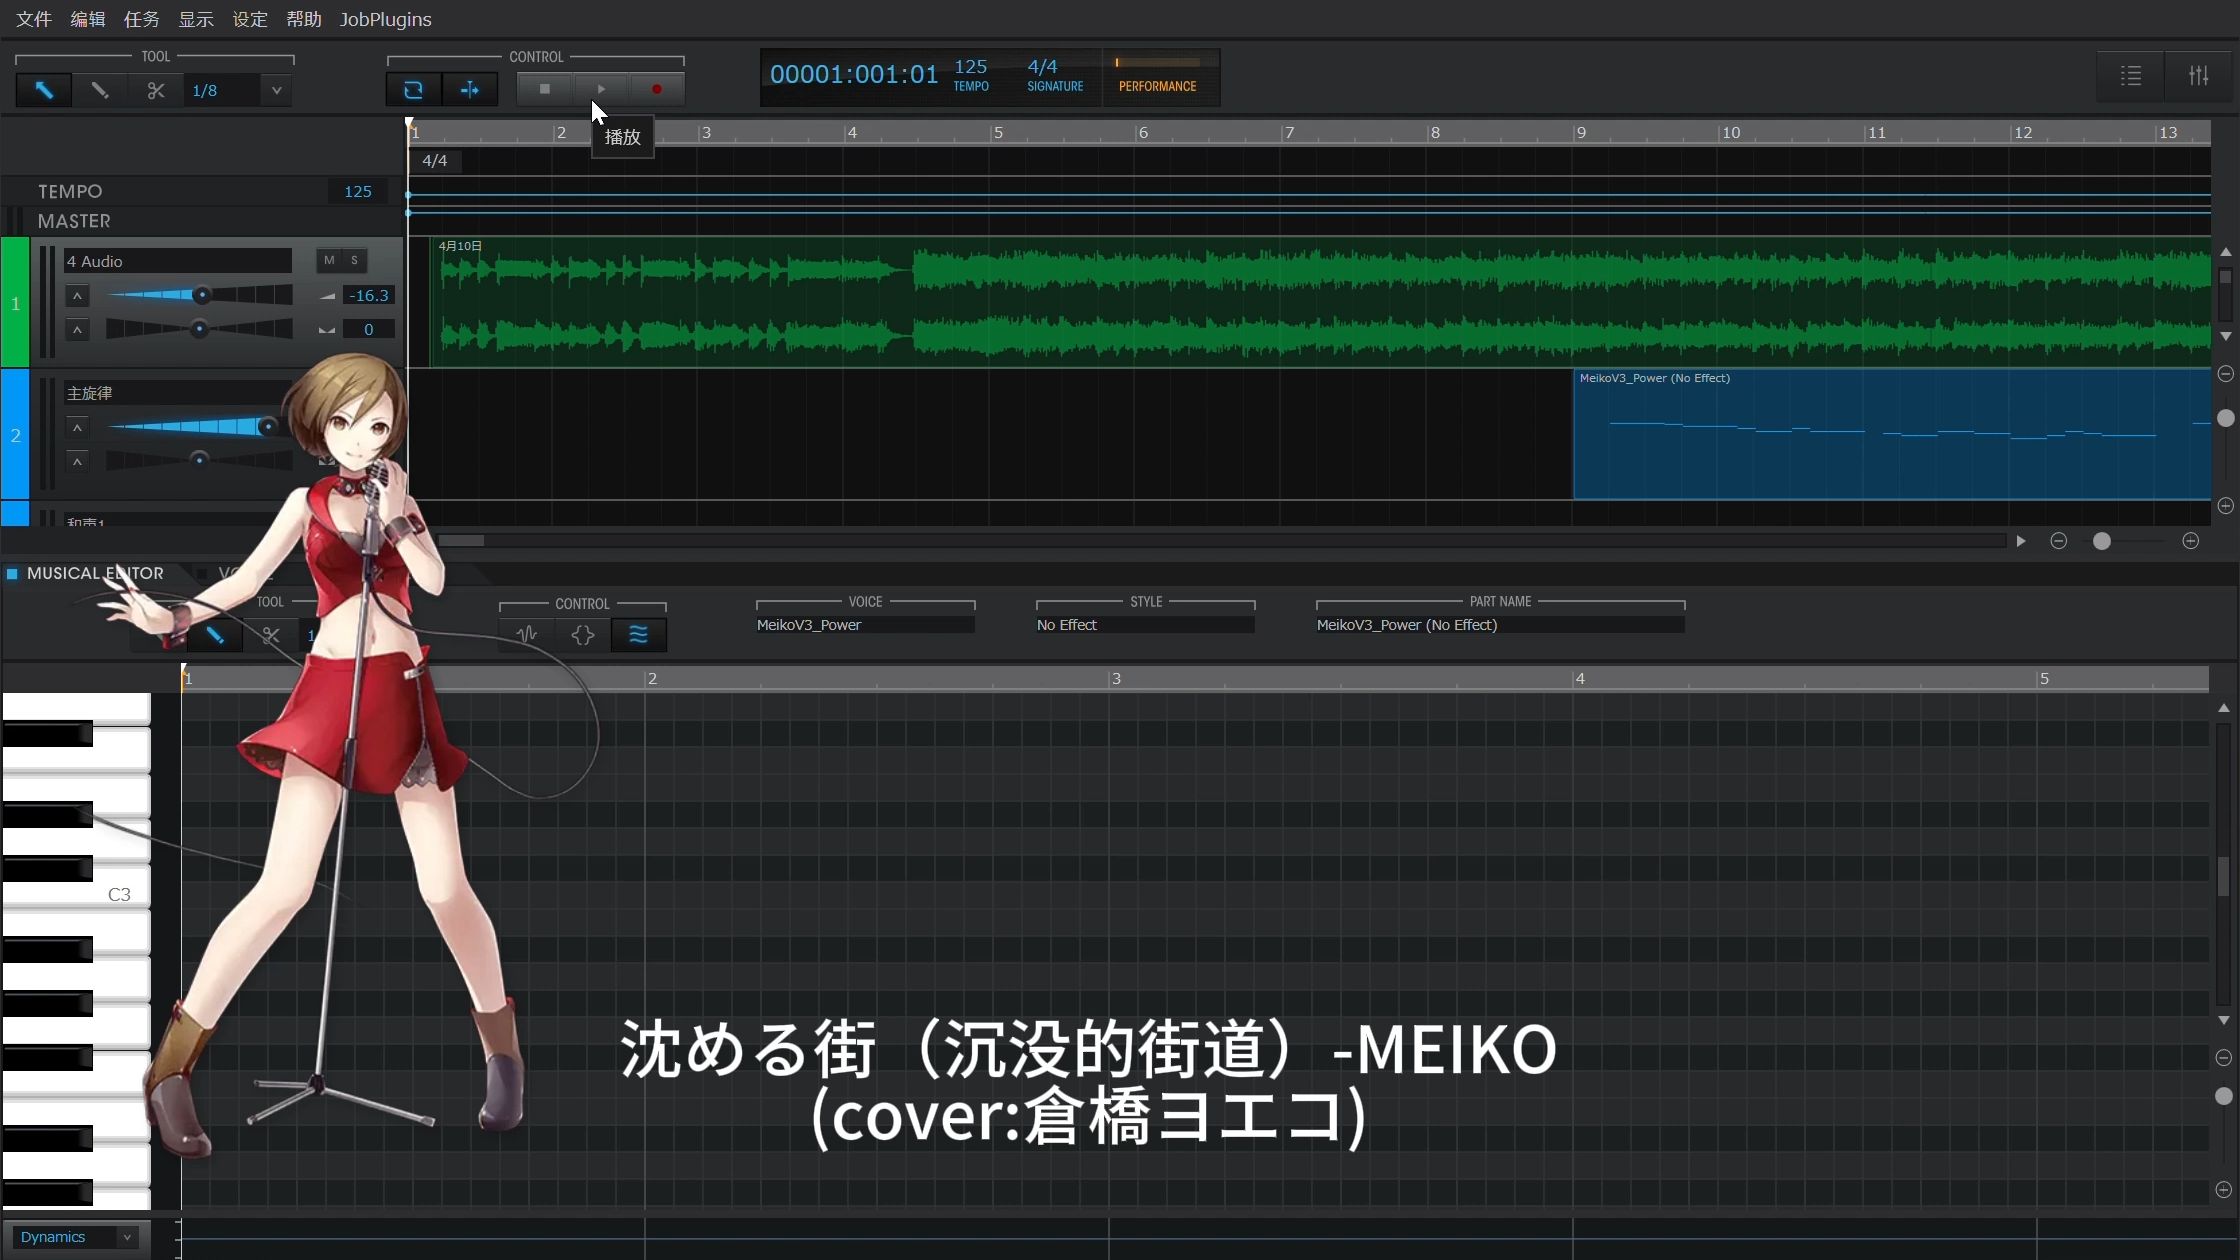Open the JobPlugins menu
Screen dimensions: 2240x1260
coord(385,19)
